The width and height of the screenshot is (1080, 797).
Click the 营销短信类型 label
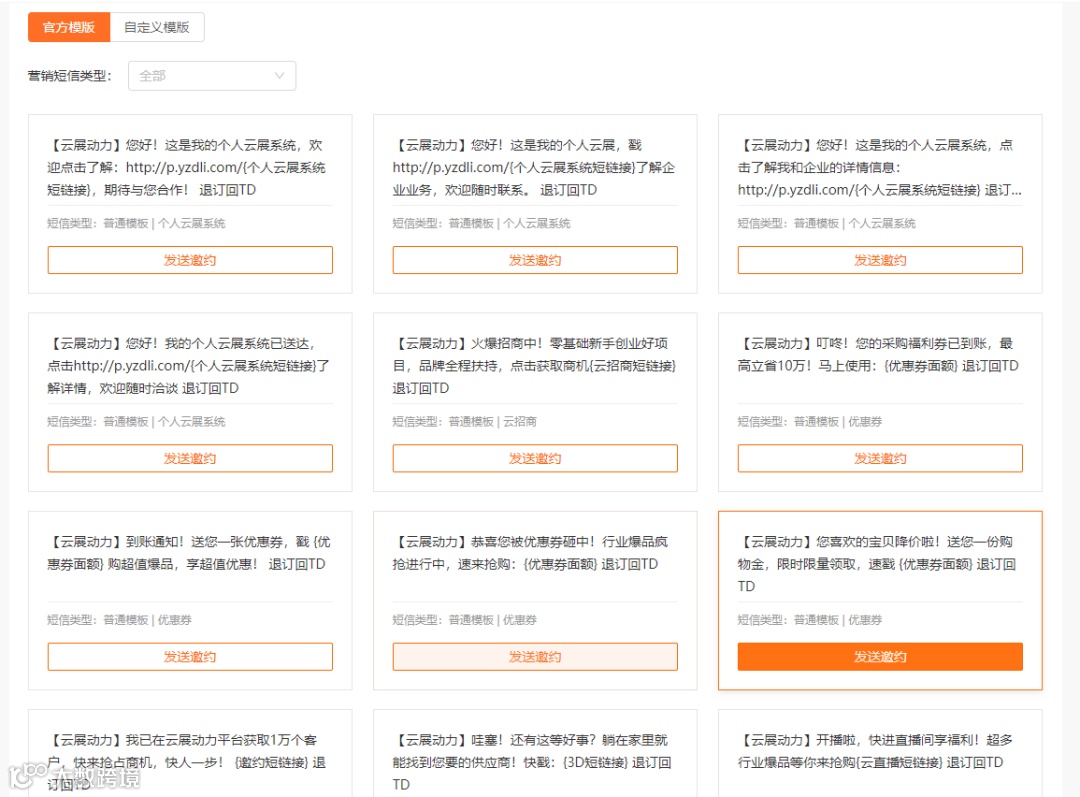pyautogui.click(x=70, y=76)
